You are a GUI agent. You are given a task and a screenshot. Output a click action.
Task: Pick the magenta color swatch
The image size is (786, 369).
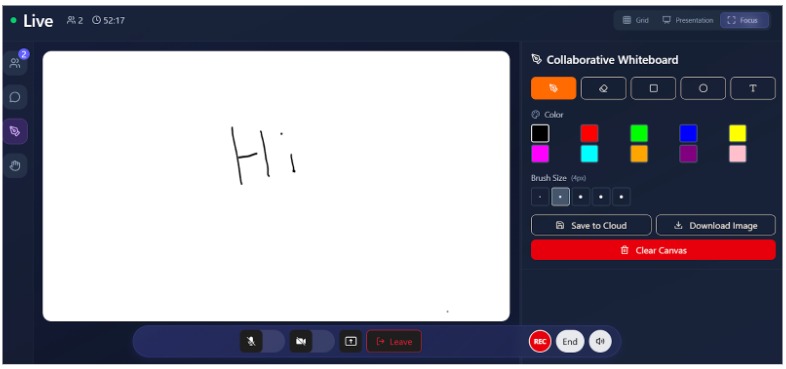point(540,154)
